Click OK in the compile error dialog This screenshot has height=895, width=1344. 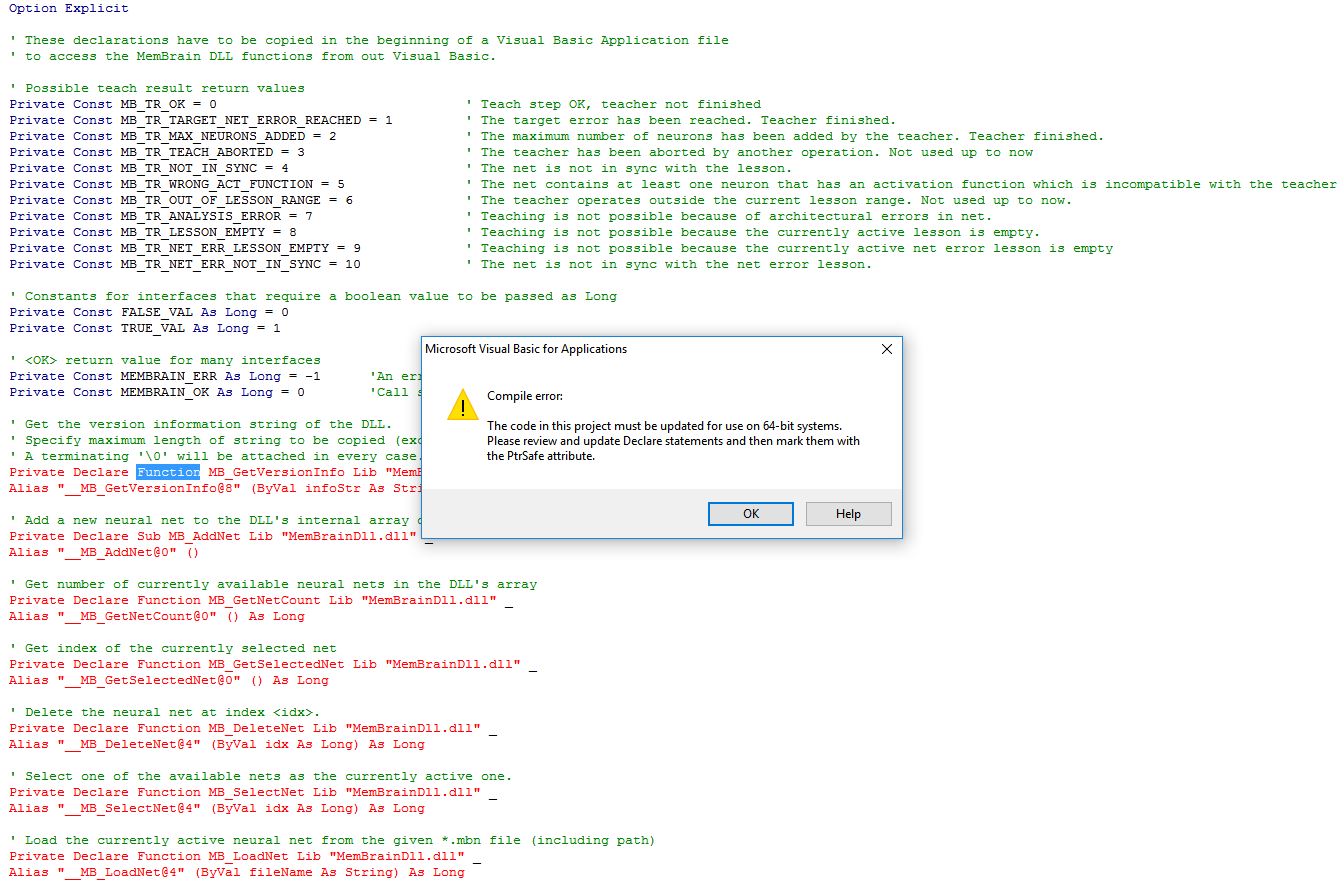coord(750,513)
